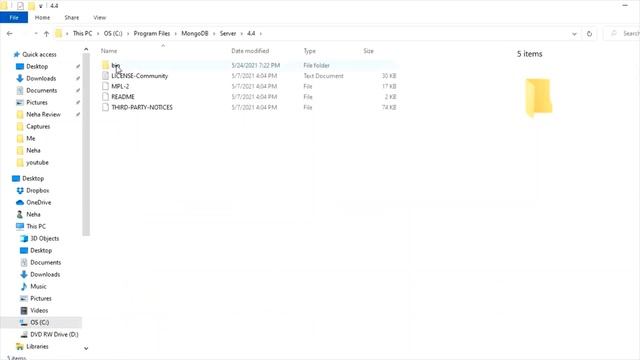This screenshot has height=360, width=640.
Task: Open Downloads under This PC
Action: point(45,275)
